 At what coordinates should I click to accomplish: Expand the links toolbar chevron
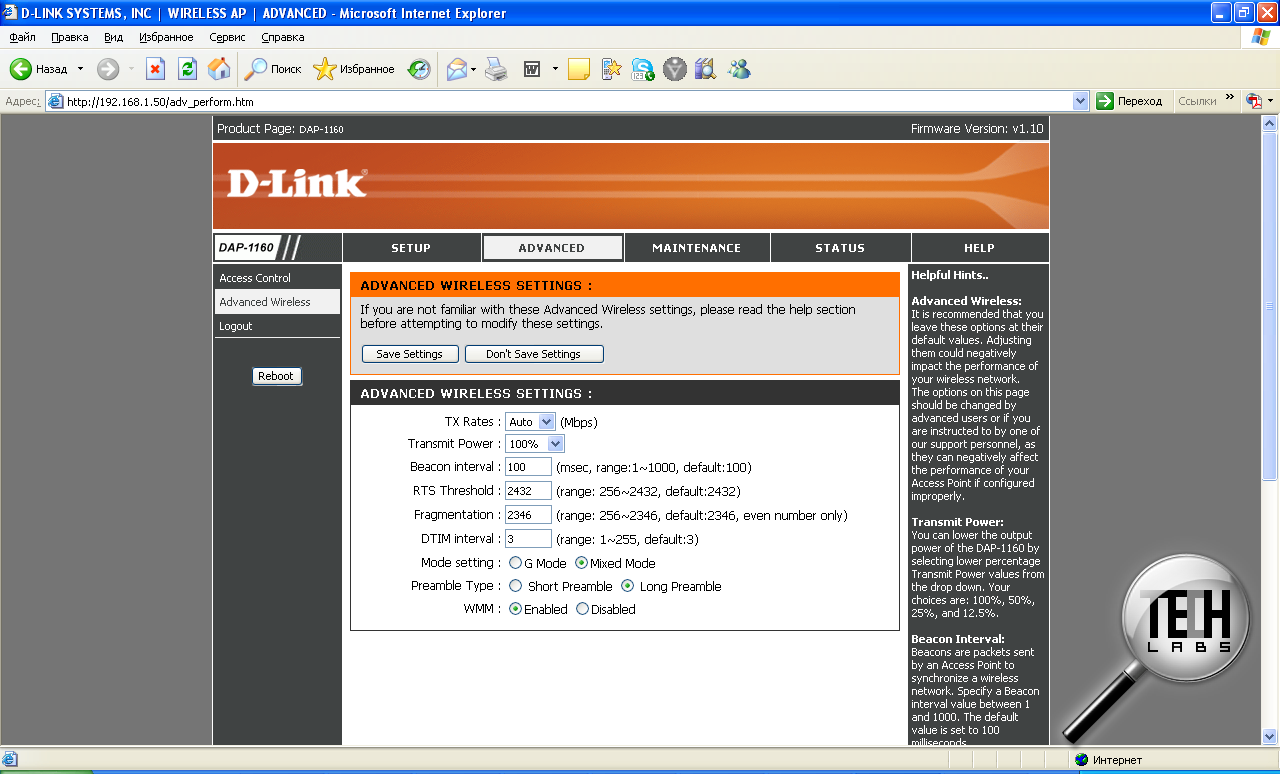coord(1230,98)
